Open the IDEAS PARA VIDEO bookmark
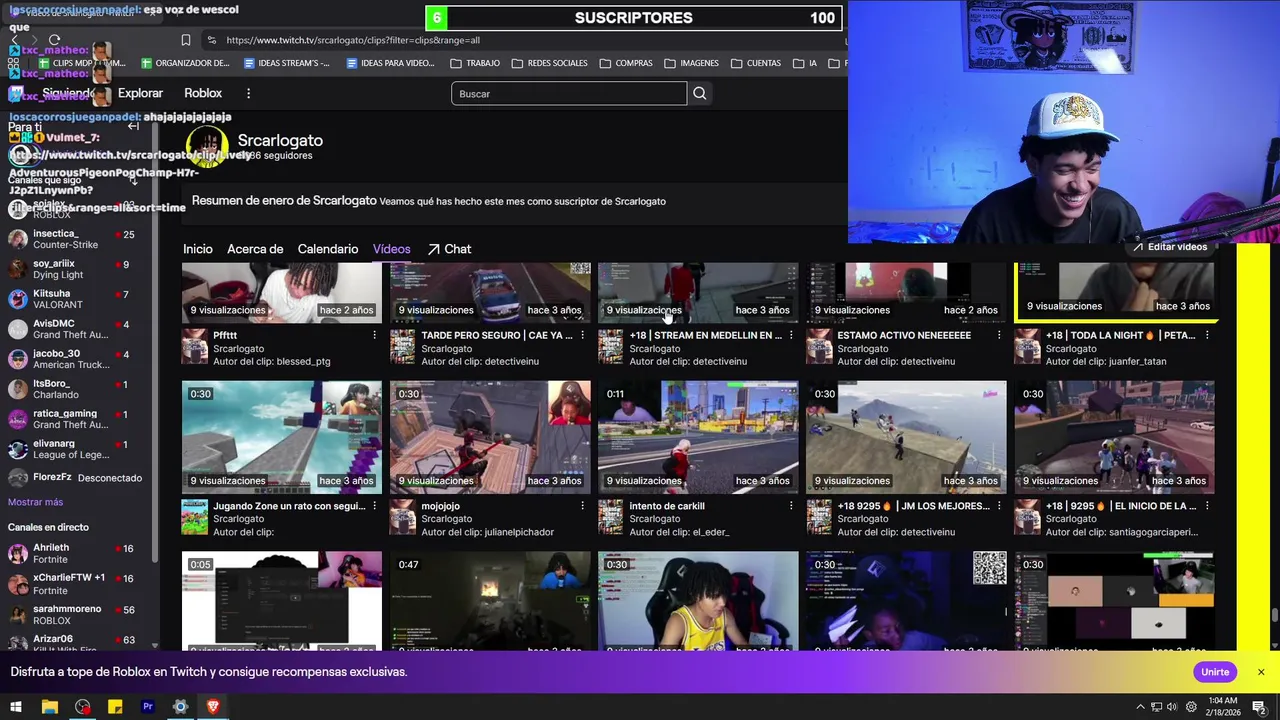The width and height of the screenshot is (1280, 720). click(x=390, y=63)
